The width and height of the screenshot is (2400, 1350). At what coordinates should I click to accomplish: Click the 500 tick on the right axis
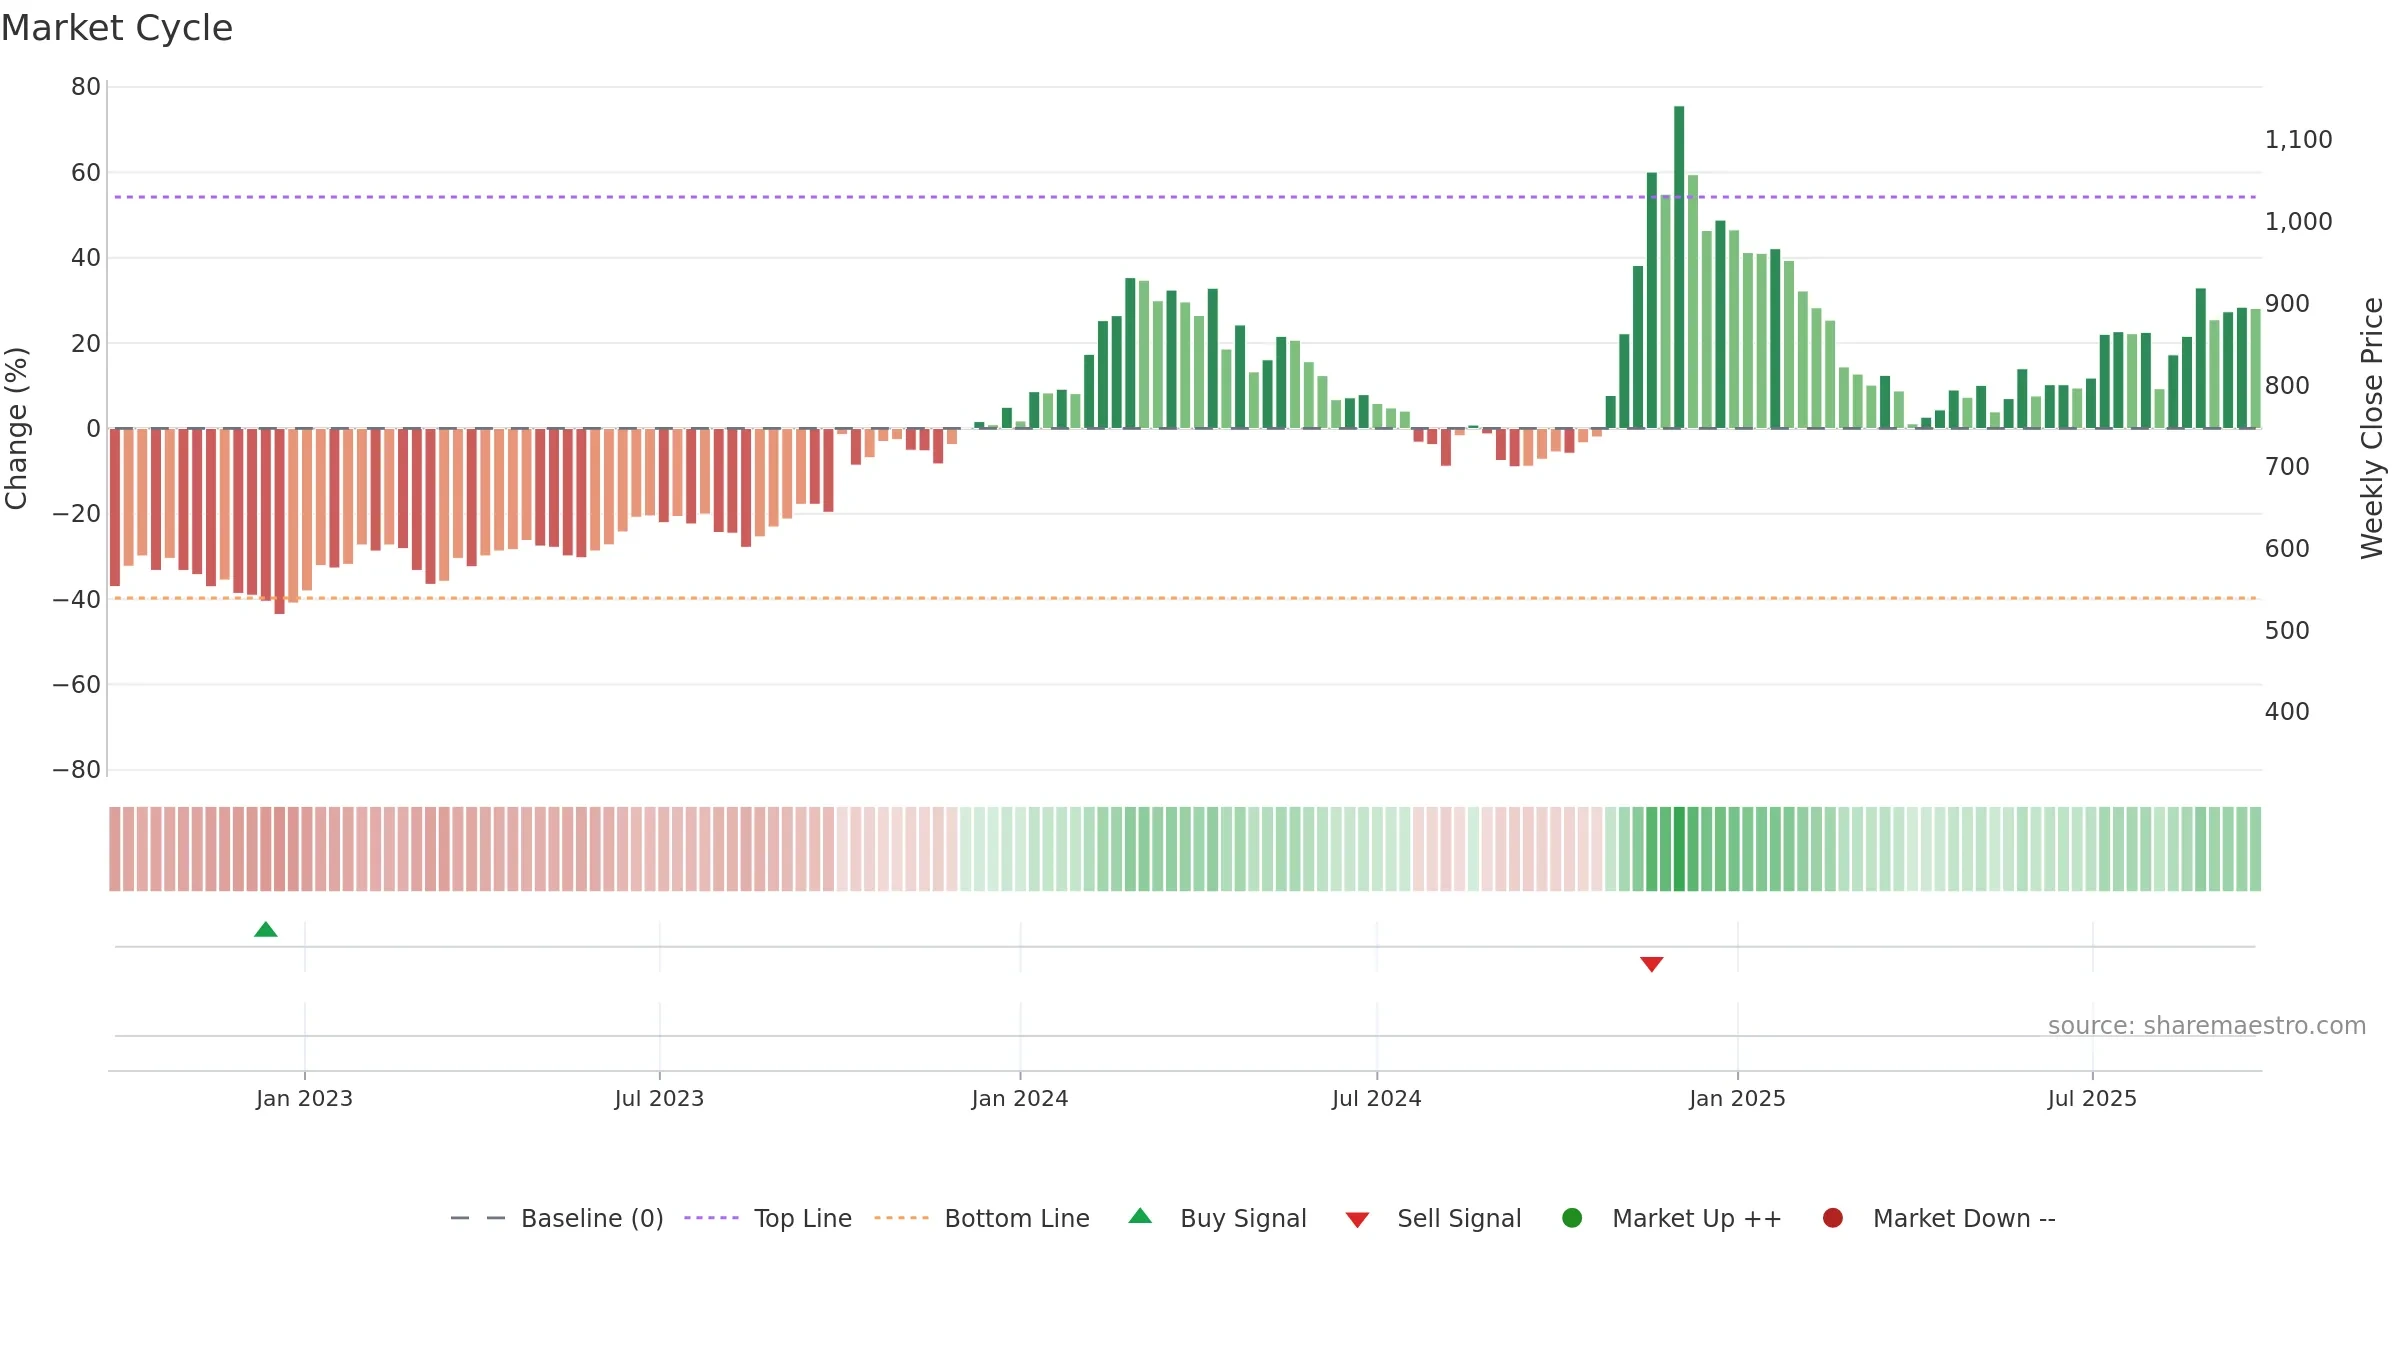2287,631
